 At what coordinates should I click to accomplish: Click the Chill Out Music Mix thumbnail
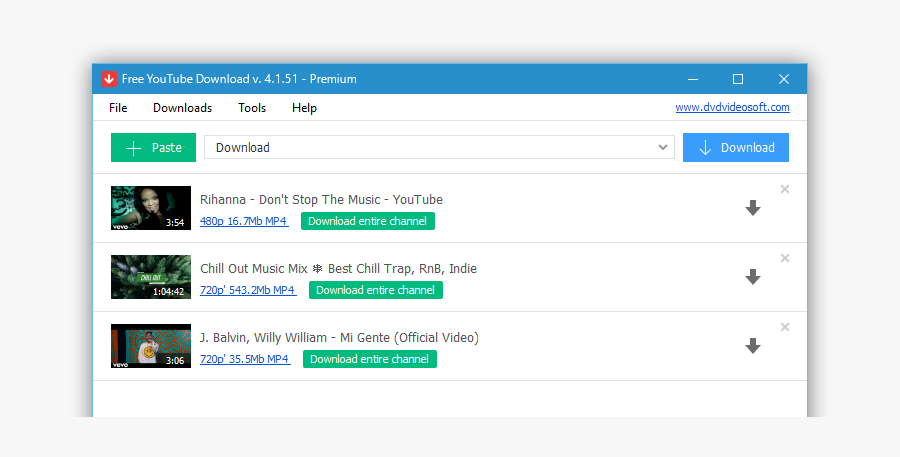[x=151, y=277]
